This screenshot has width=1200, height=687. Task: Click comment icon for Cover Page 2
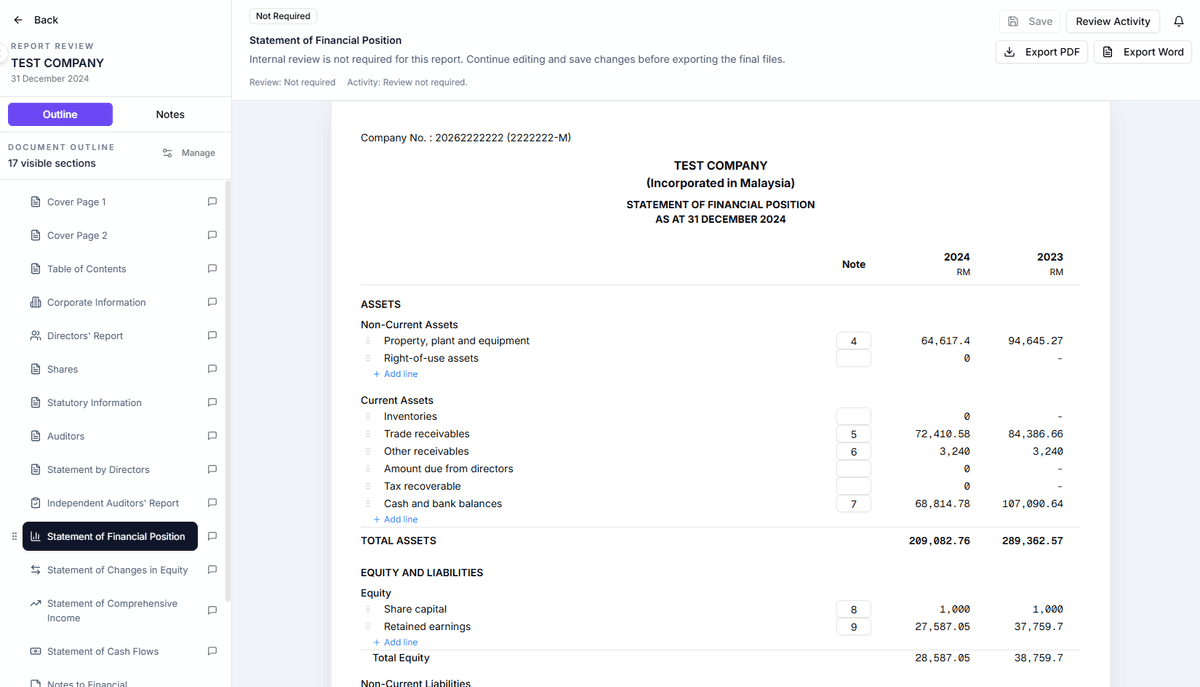tap(212, 236)
